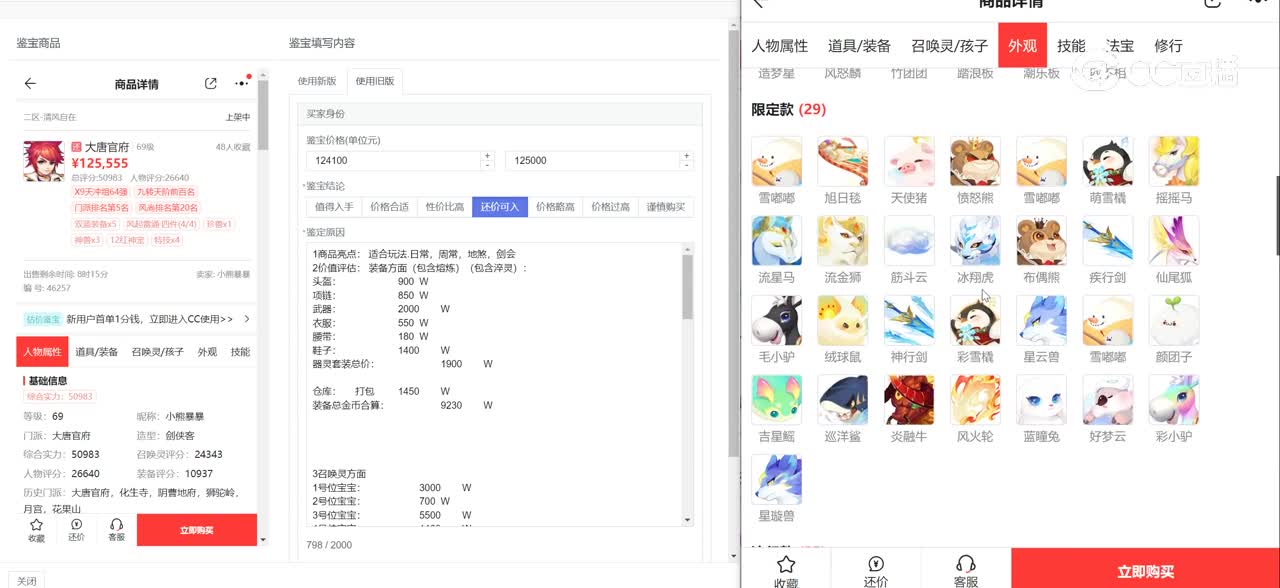The width and height of the screenshot is (1280, 588).
Task: Select the 布偶熊 icon
Action: (x=1041, y=241)
